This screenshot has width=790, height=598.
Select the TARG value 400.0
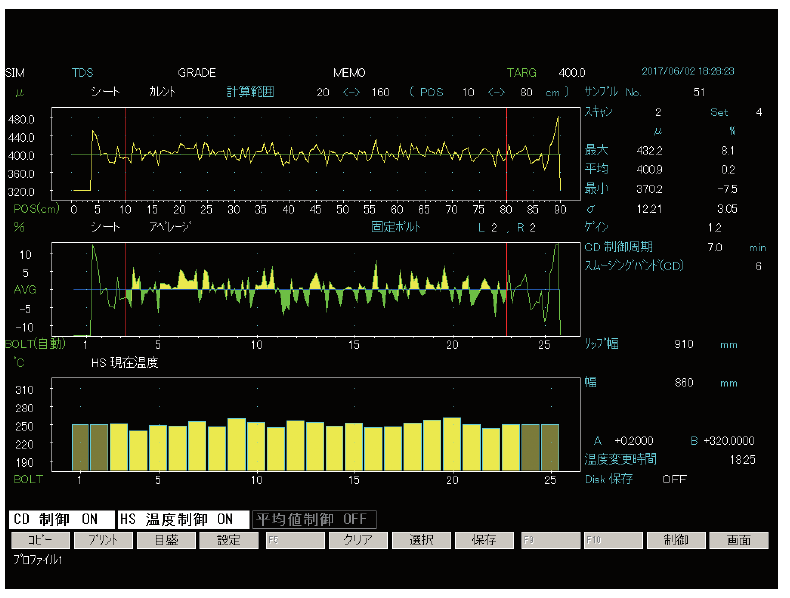click(x=572, y=73)
